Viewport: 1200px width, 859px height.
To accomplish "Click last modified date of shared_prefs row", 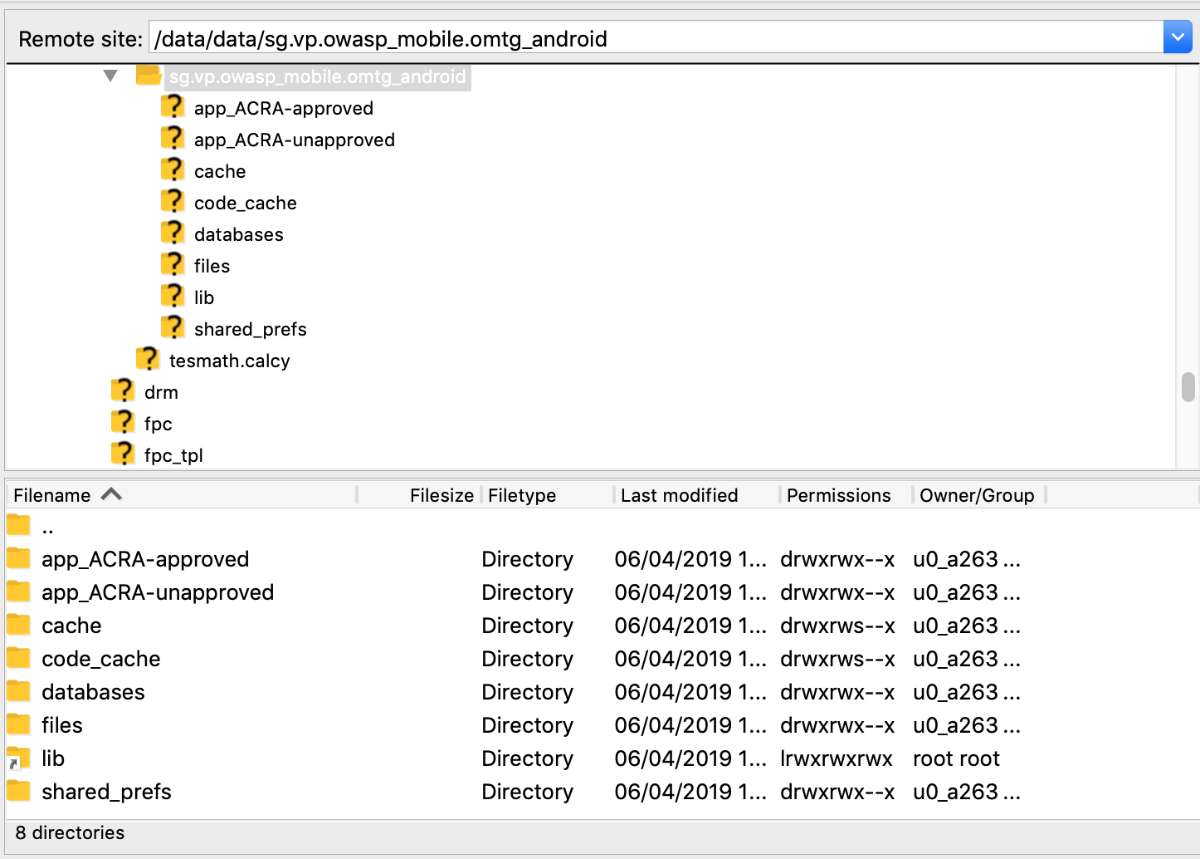I will tap(691, 792).
